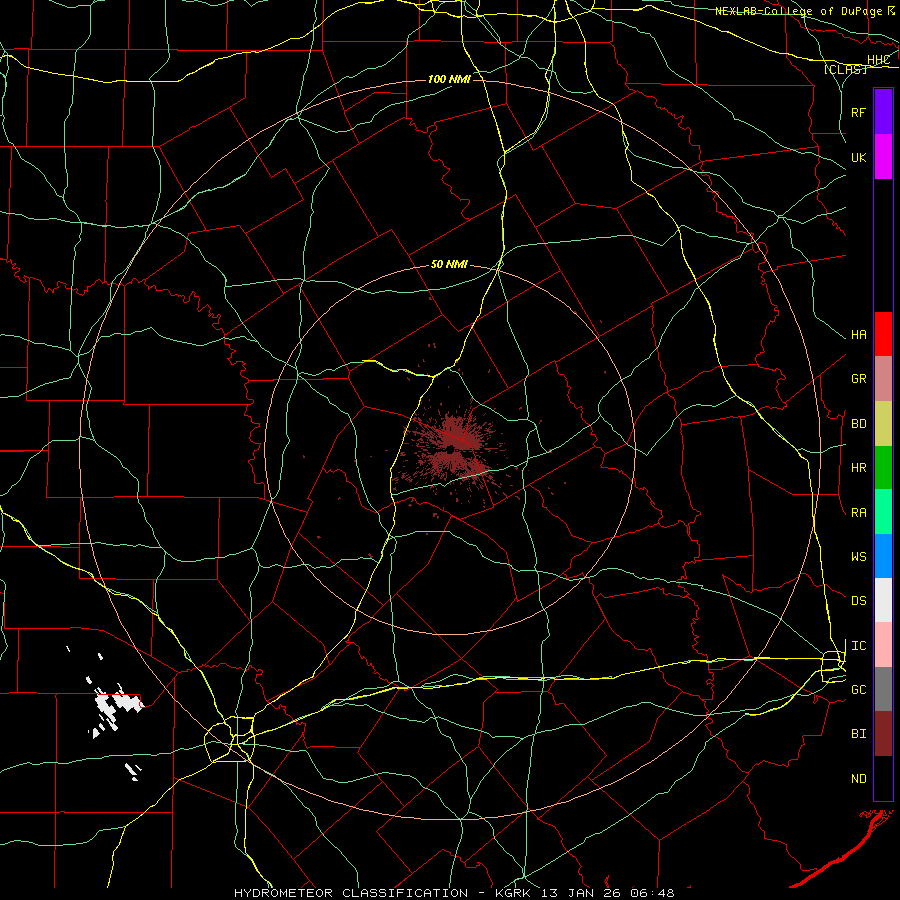Click the dark green HR legend swatch
Screen dimensions: 900x900
point(883,468)
